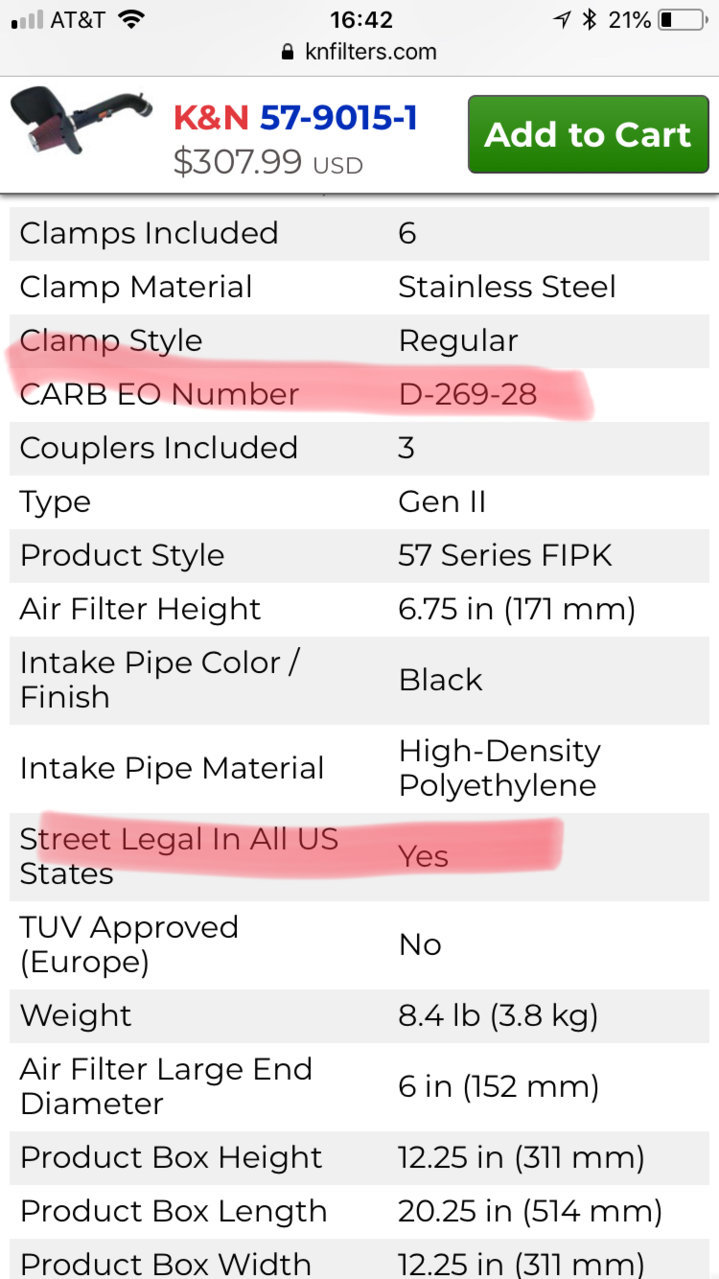Tap the battery icon in status bar
Viewport: 719px width, 1279px height.
[682, 19]
